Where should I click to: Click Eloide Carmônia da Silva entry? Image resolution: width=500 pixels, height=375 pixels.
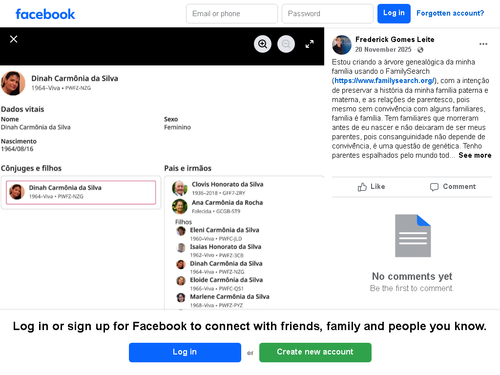220,284
